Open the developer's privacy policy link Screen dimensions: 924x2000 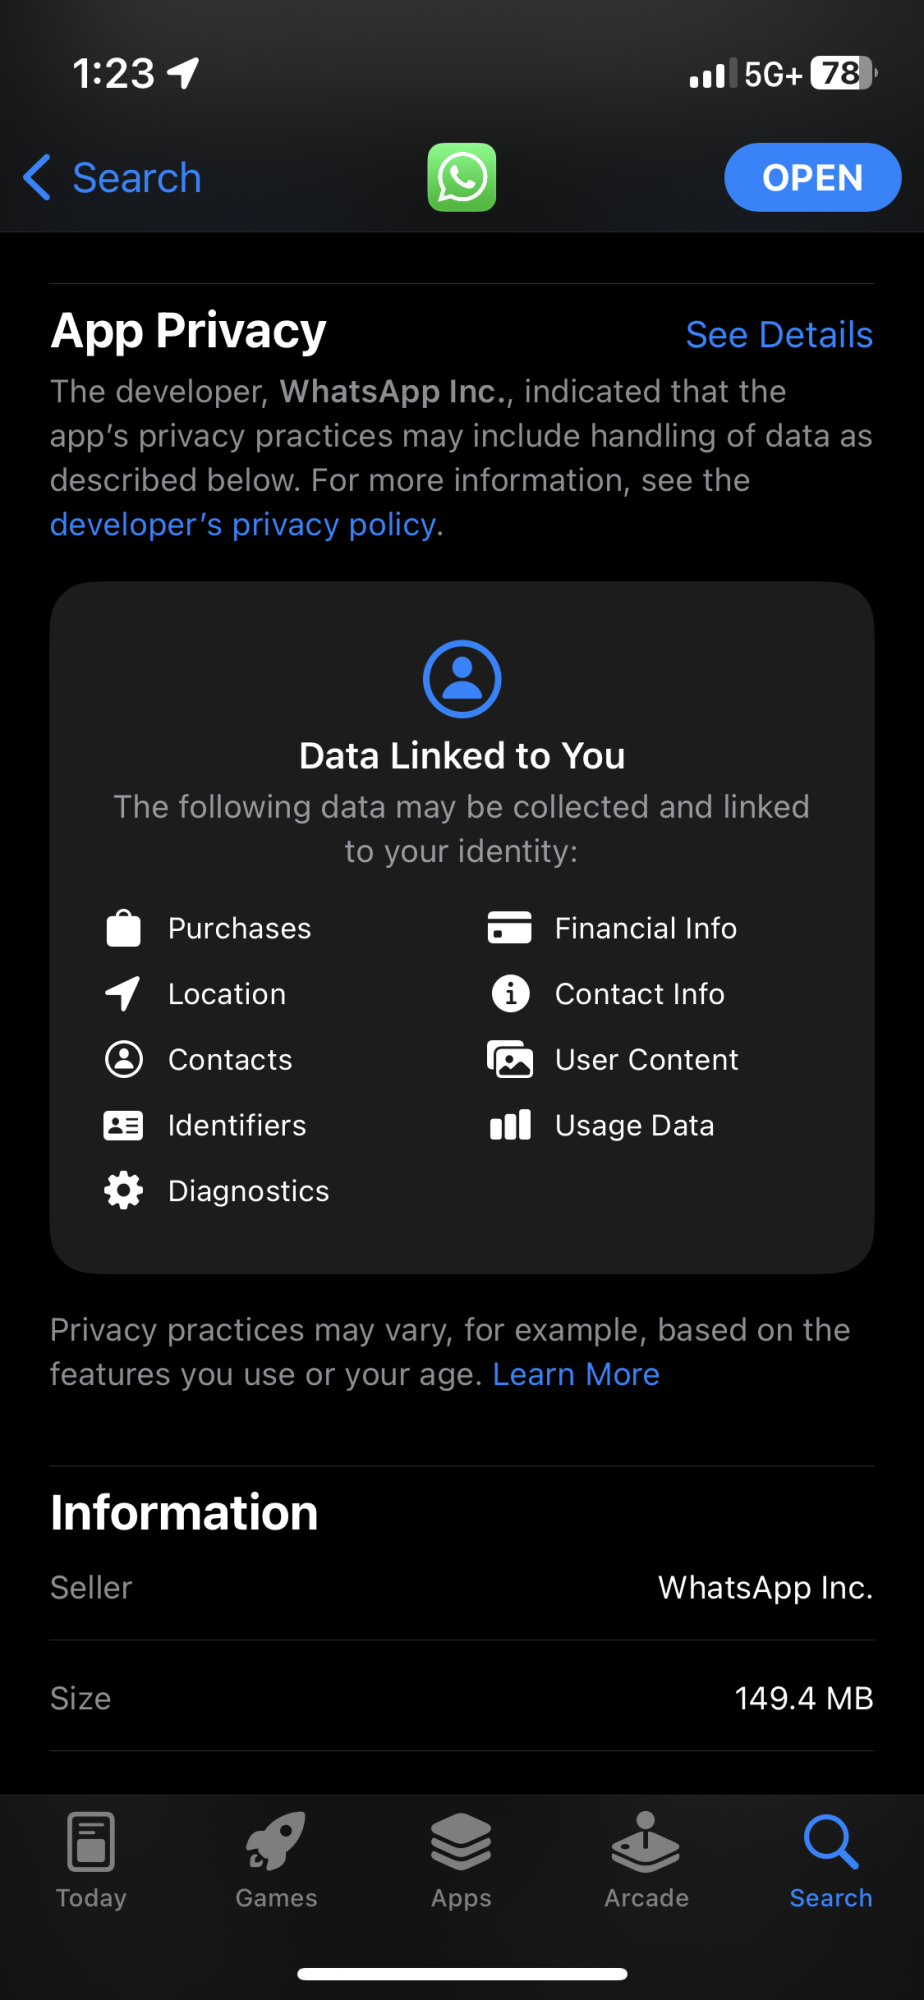point(244,525)
